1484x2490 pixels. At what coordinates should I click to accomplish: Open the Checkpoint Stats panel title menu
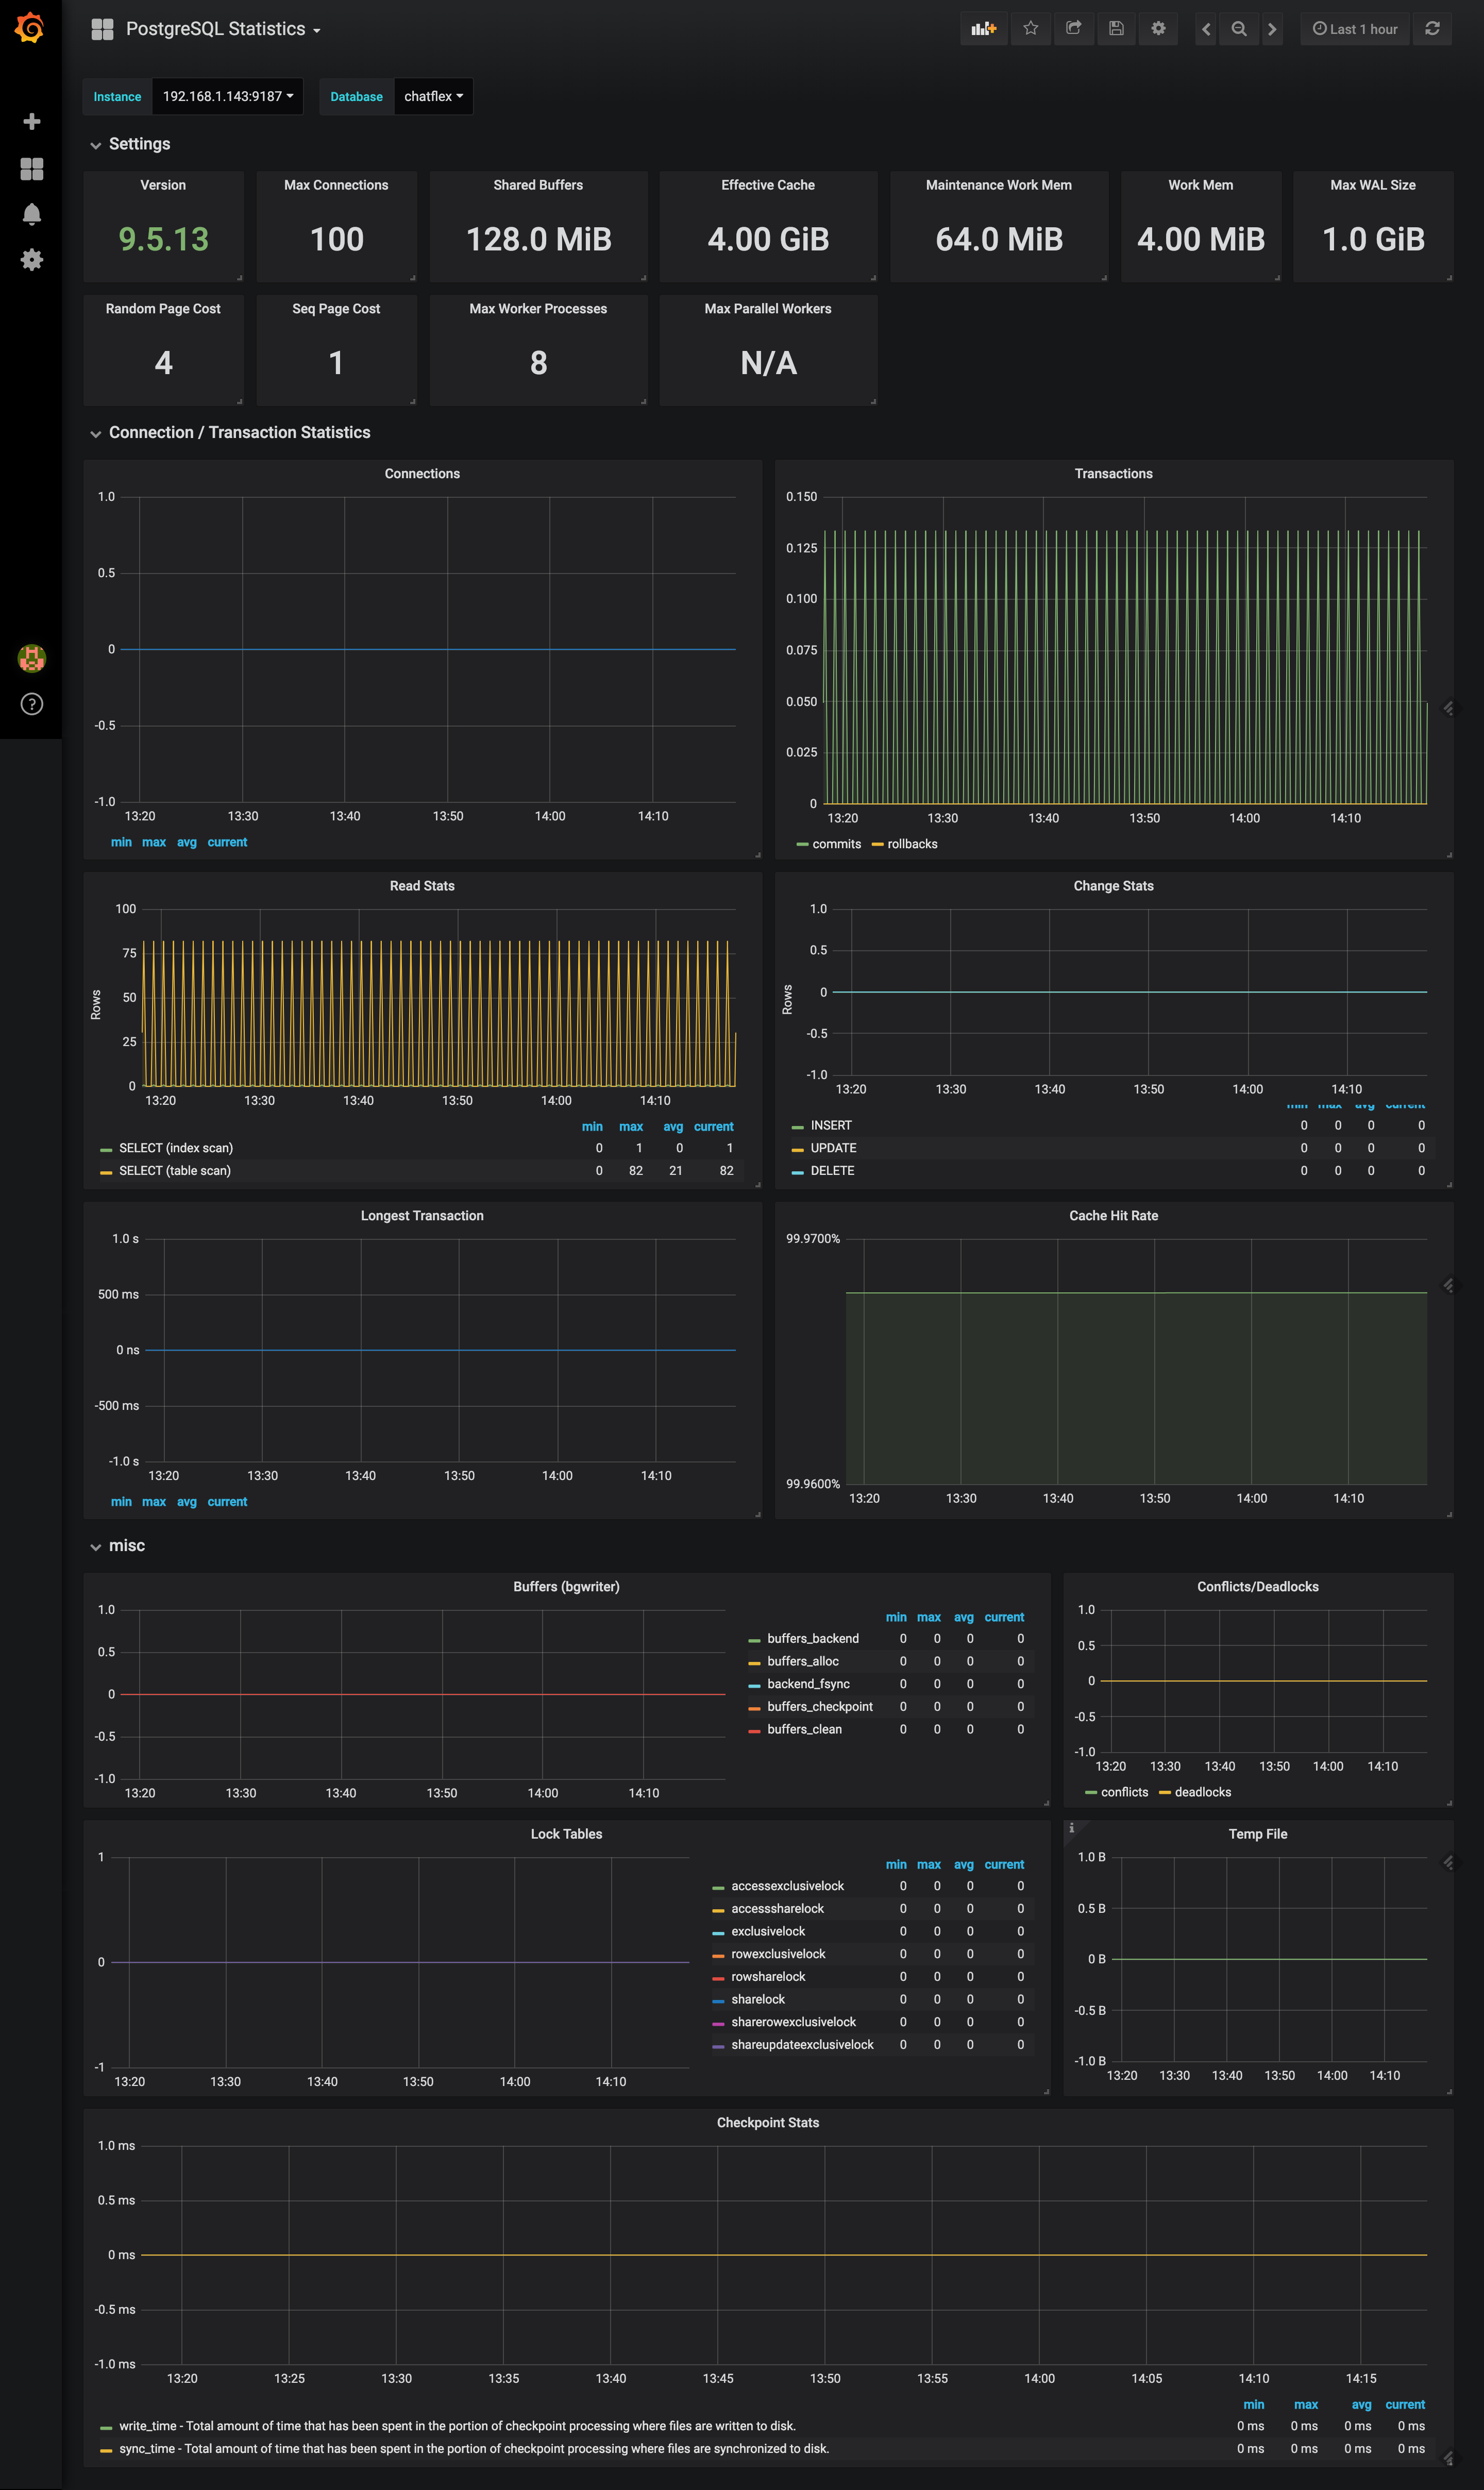pos(767,2122)
